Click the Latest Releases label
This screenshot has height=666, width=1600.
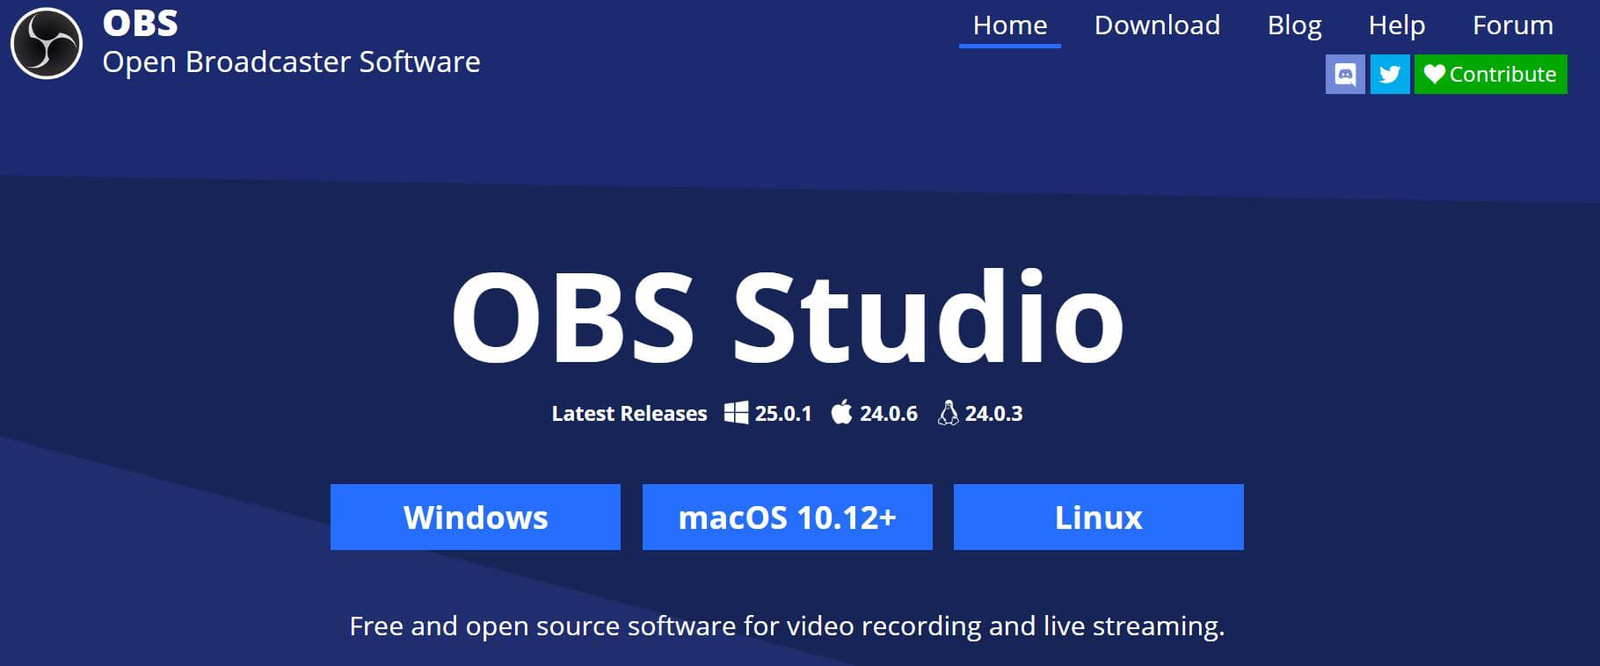click(x=629, y=413)
